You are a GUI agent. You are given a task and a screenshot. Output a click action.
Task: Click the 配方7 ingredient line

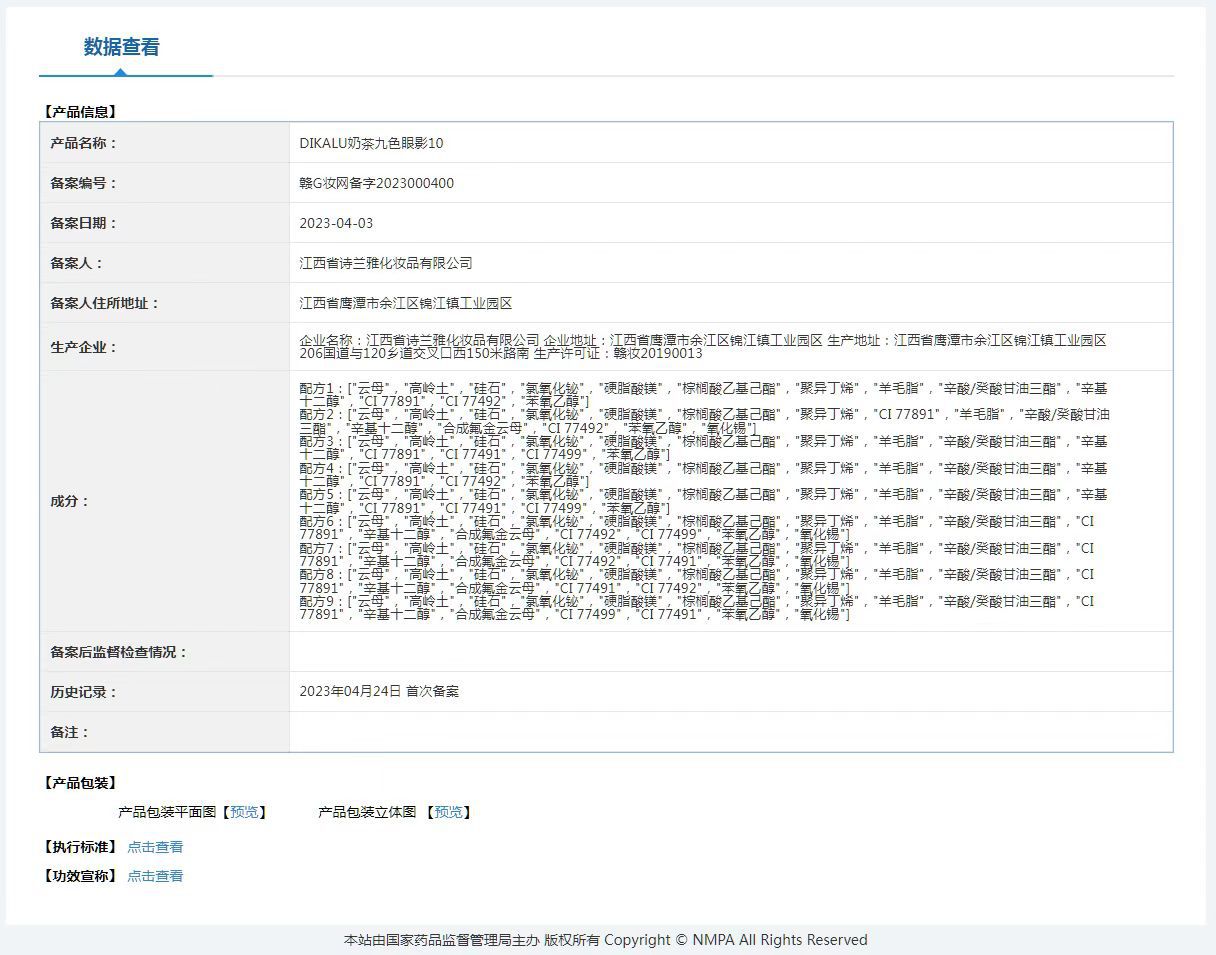coord(697,555)
